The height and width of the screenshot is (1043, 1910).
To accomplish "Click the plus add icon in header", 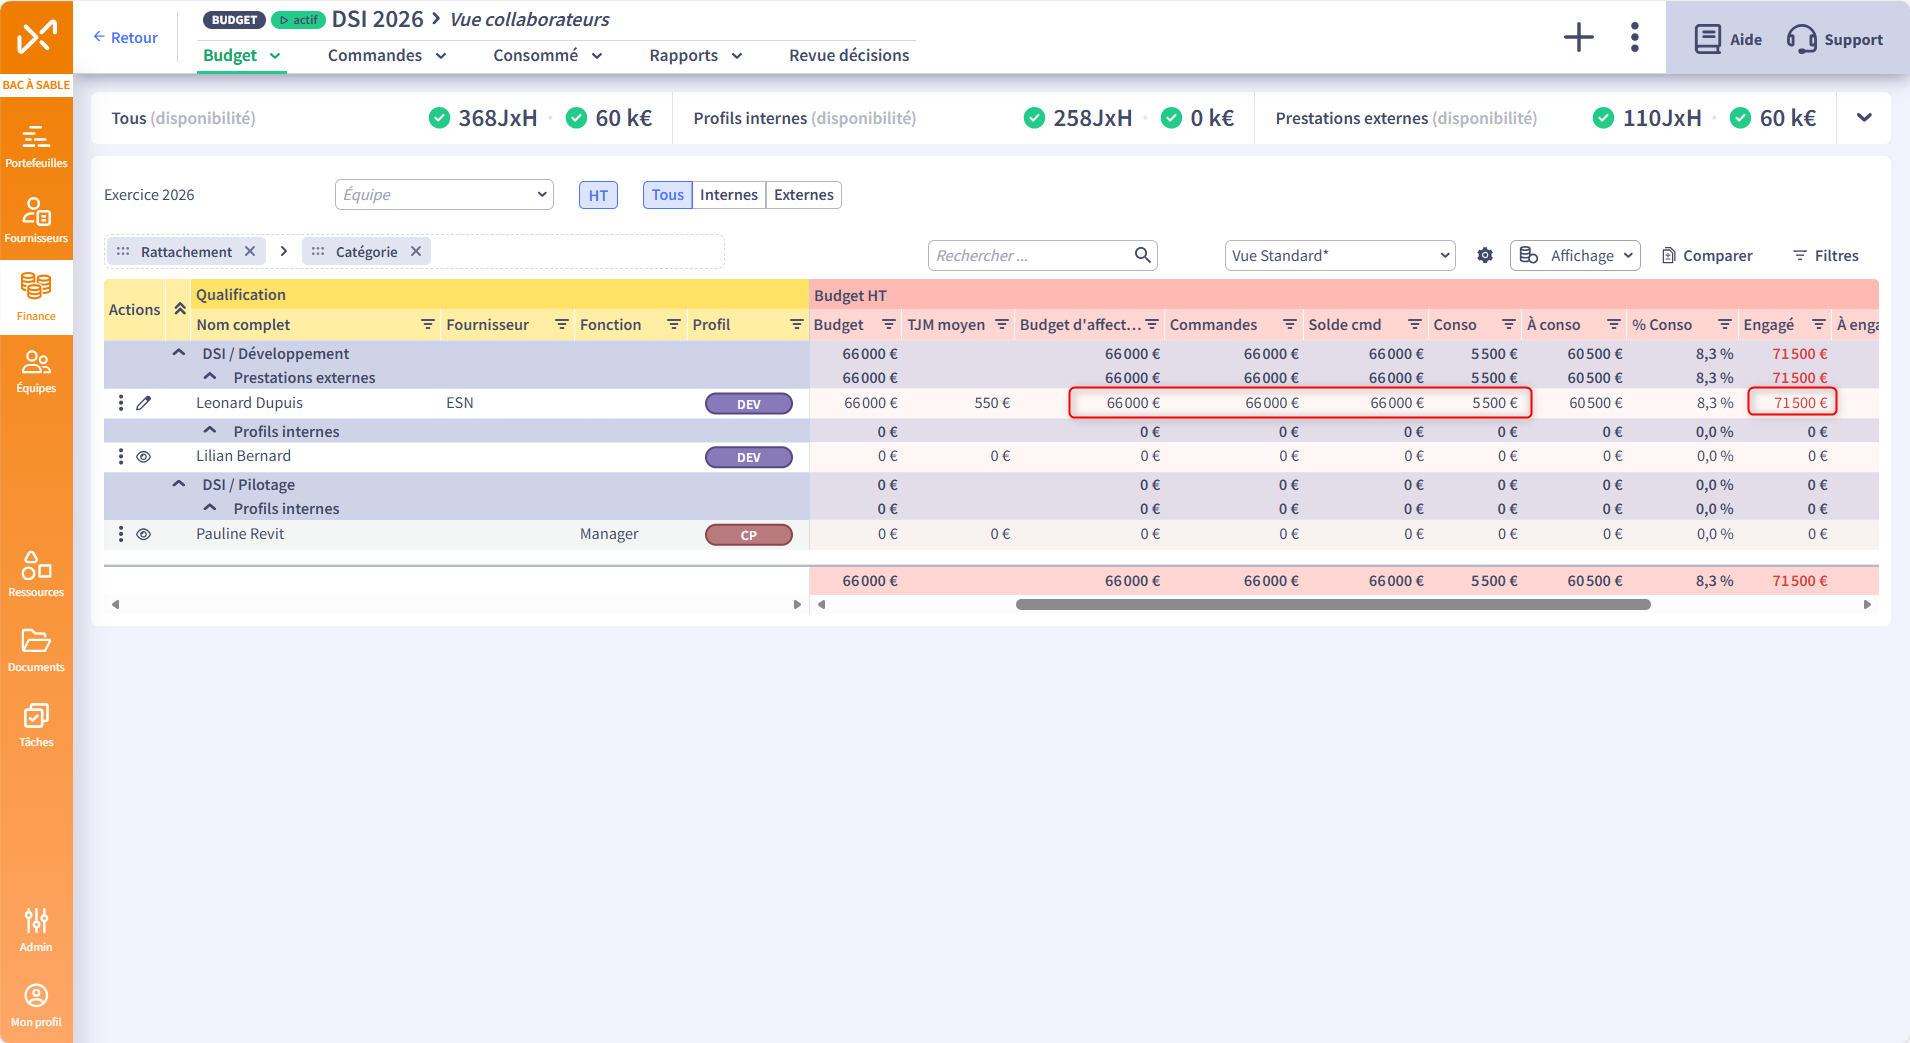I will 1578,38.
